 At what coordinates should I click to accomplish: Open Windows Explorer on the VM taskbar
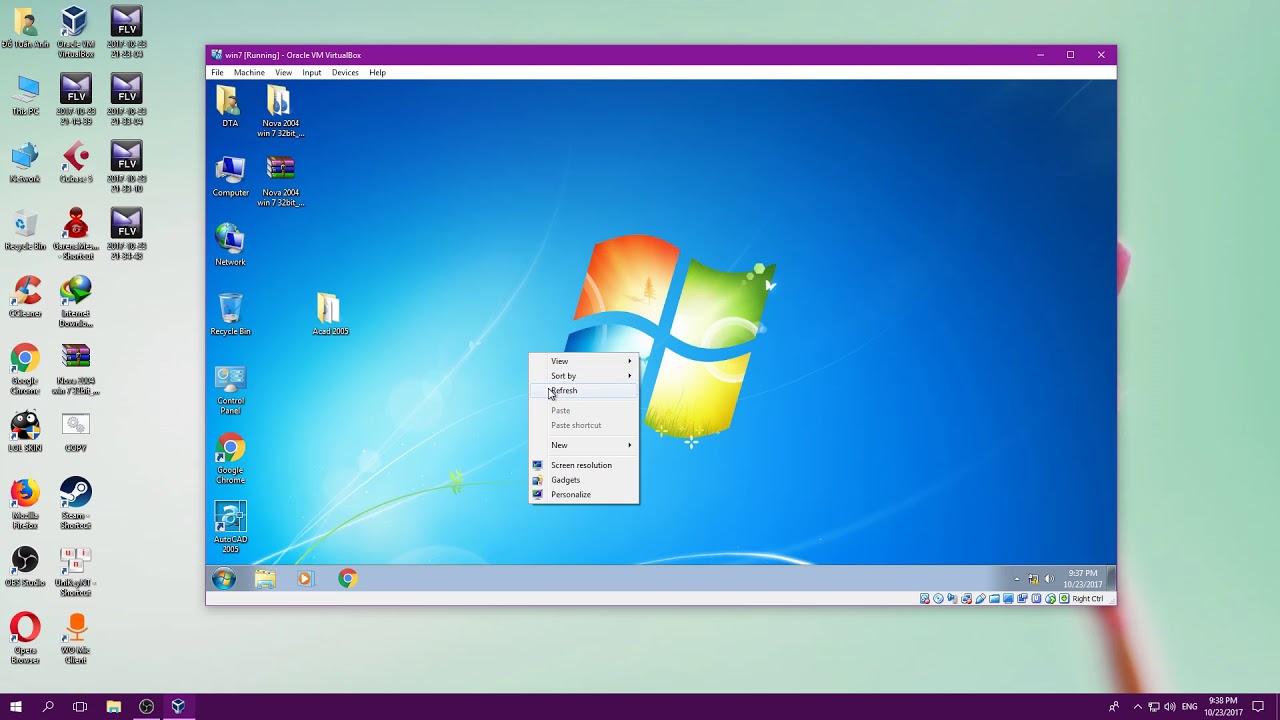(265, 579)
